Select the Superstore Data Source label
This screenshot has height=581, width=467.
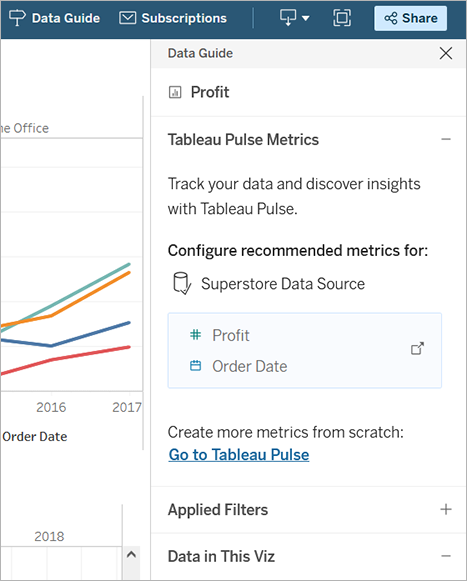pos(283,284)
